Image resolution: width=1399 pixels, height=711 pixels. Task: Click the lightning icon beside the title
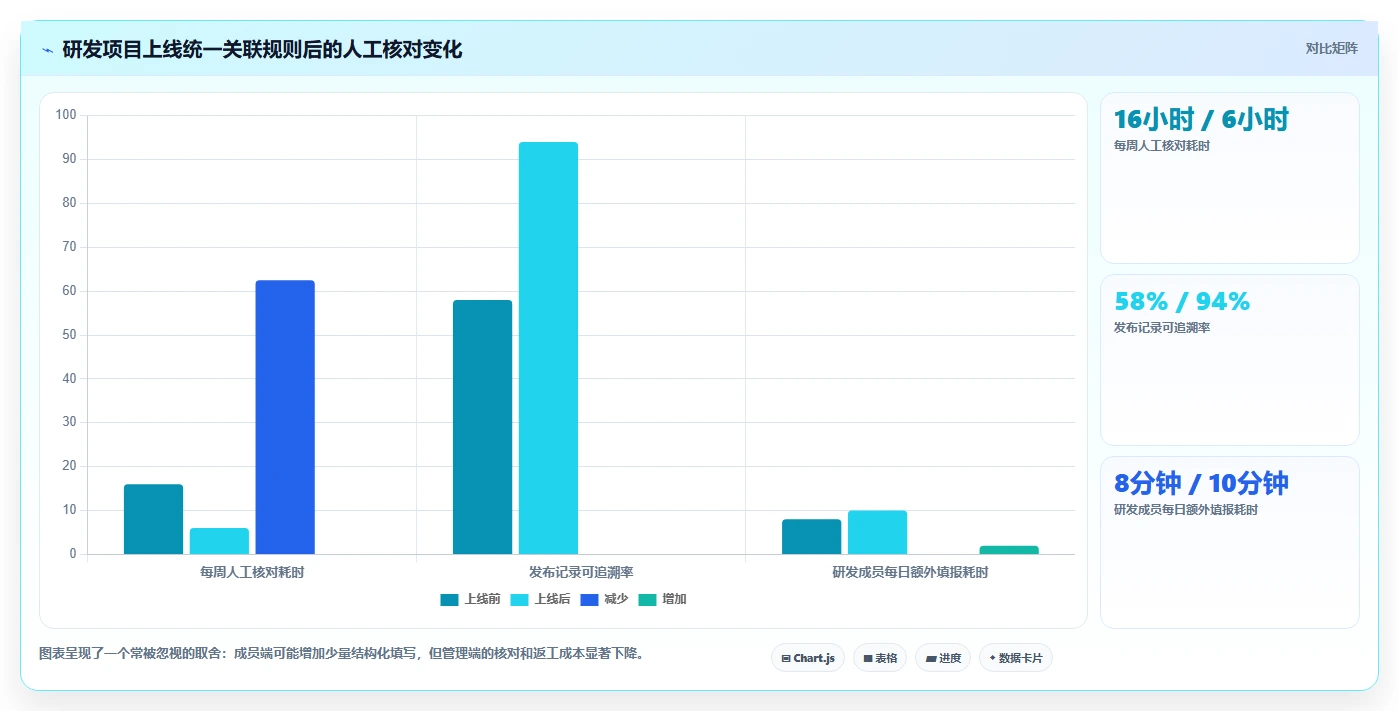pyautogui.click(x=47, y=50)
